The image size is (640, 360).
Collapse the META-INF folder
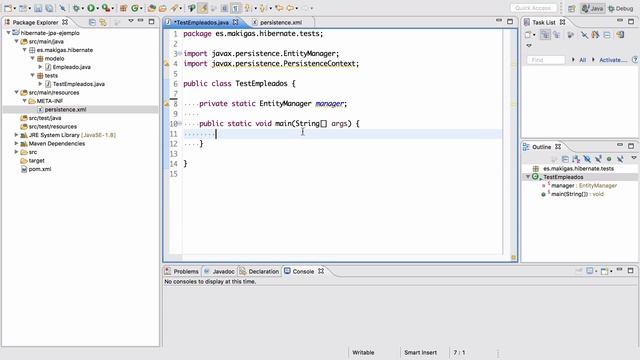click(24, 101)
